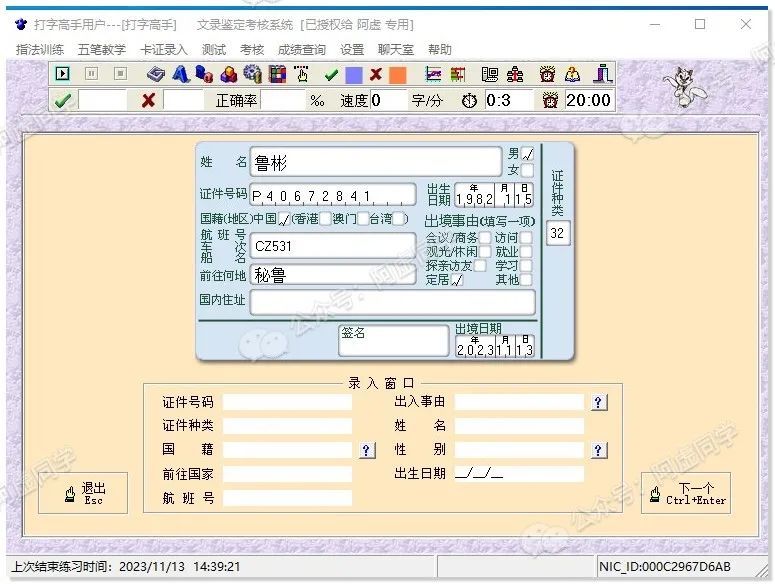Toggle the 澳门 nationality checkbox
Screen dimensions: 775x584
click(x=363, y=219)
